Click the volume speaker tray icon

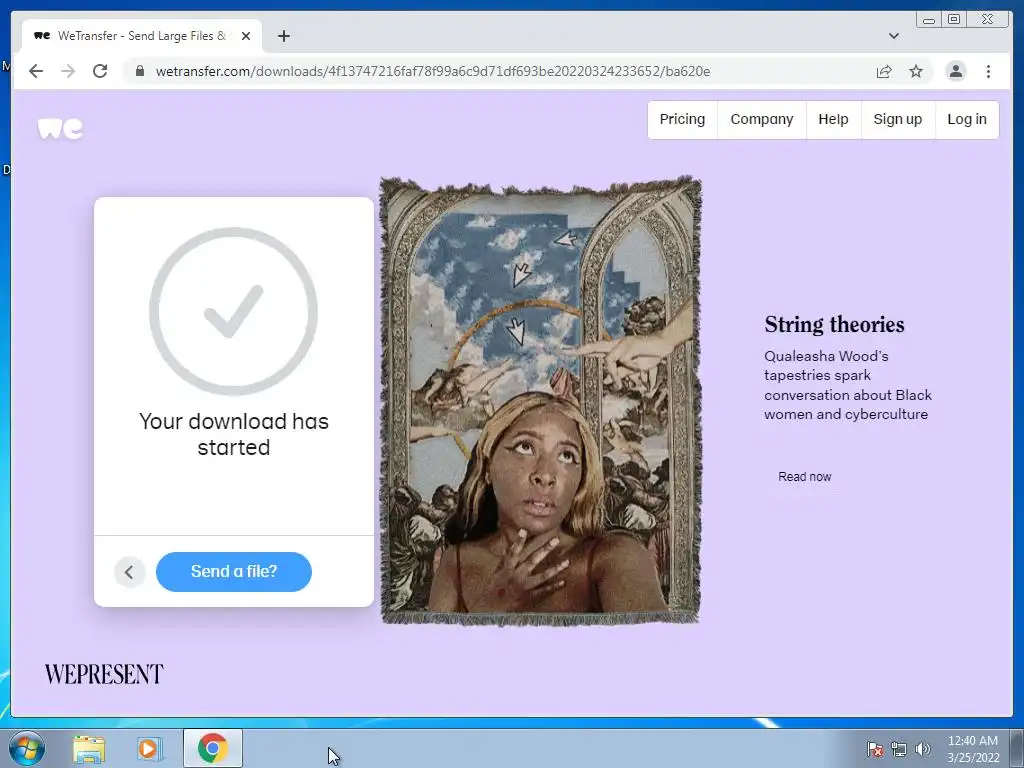[922, 749]
